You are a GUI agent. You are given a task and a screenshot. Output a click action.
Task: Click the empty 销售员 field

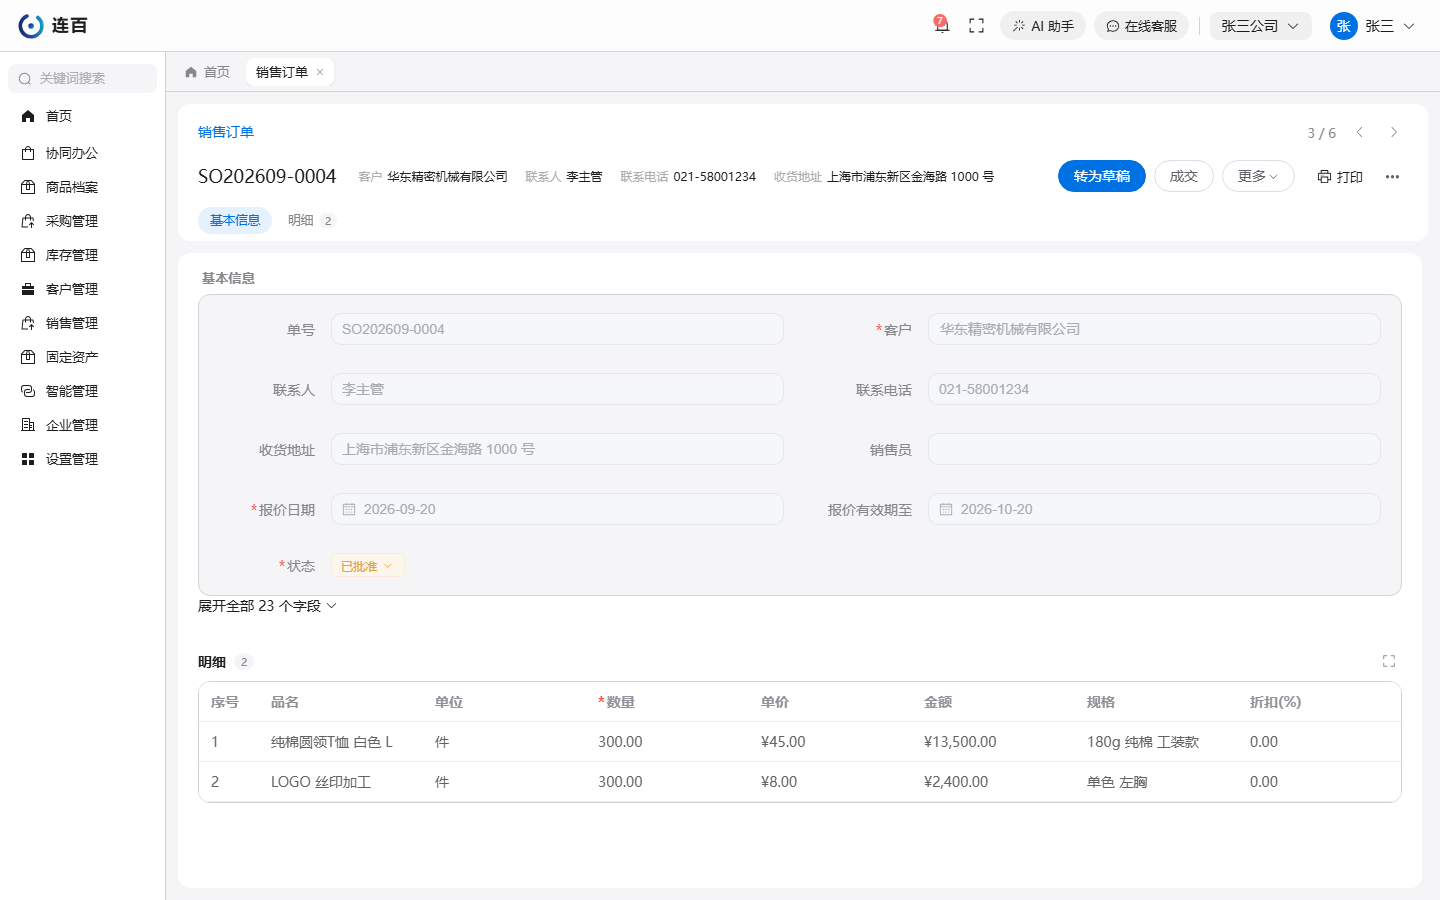click(x=1154, y=449)
